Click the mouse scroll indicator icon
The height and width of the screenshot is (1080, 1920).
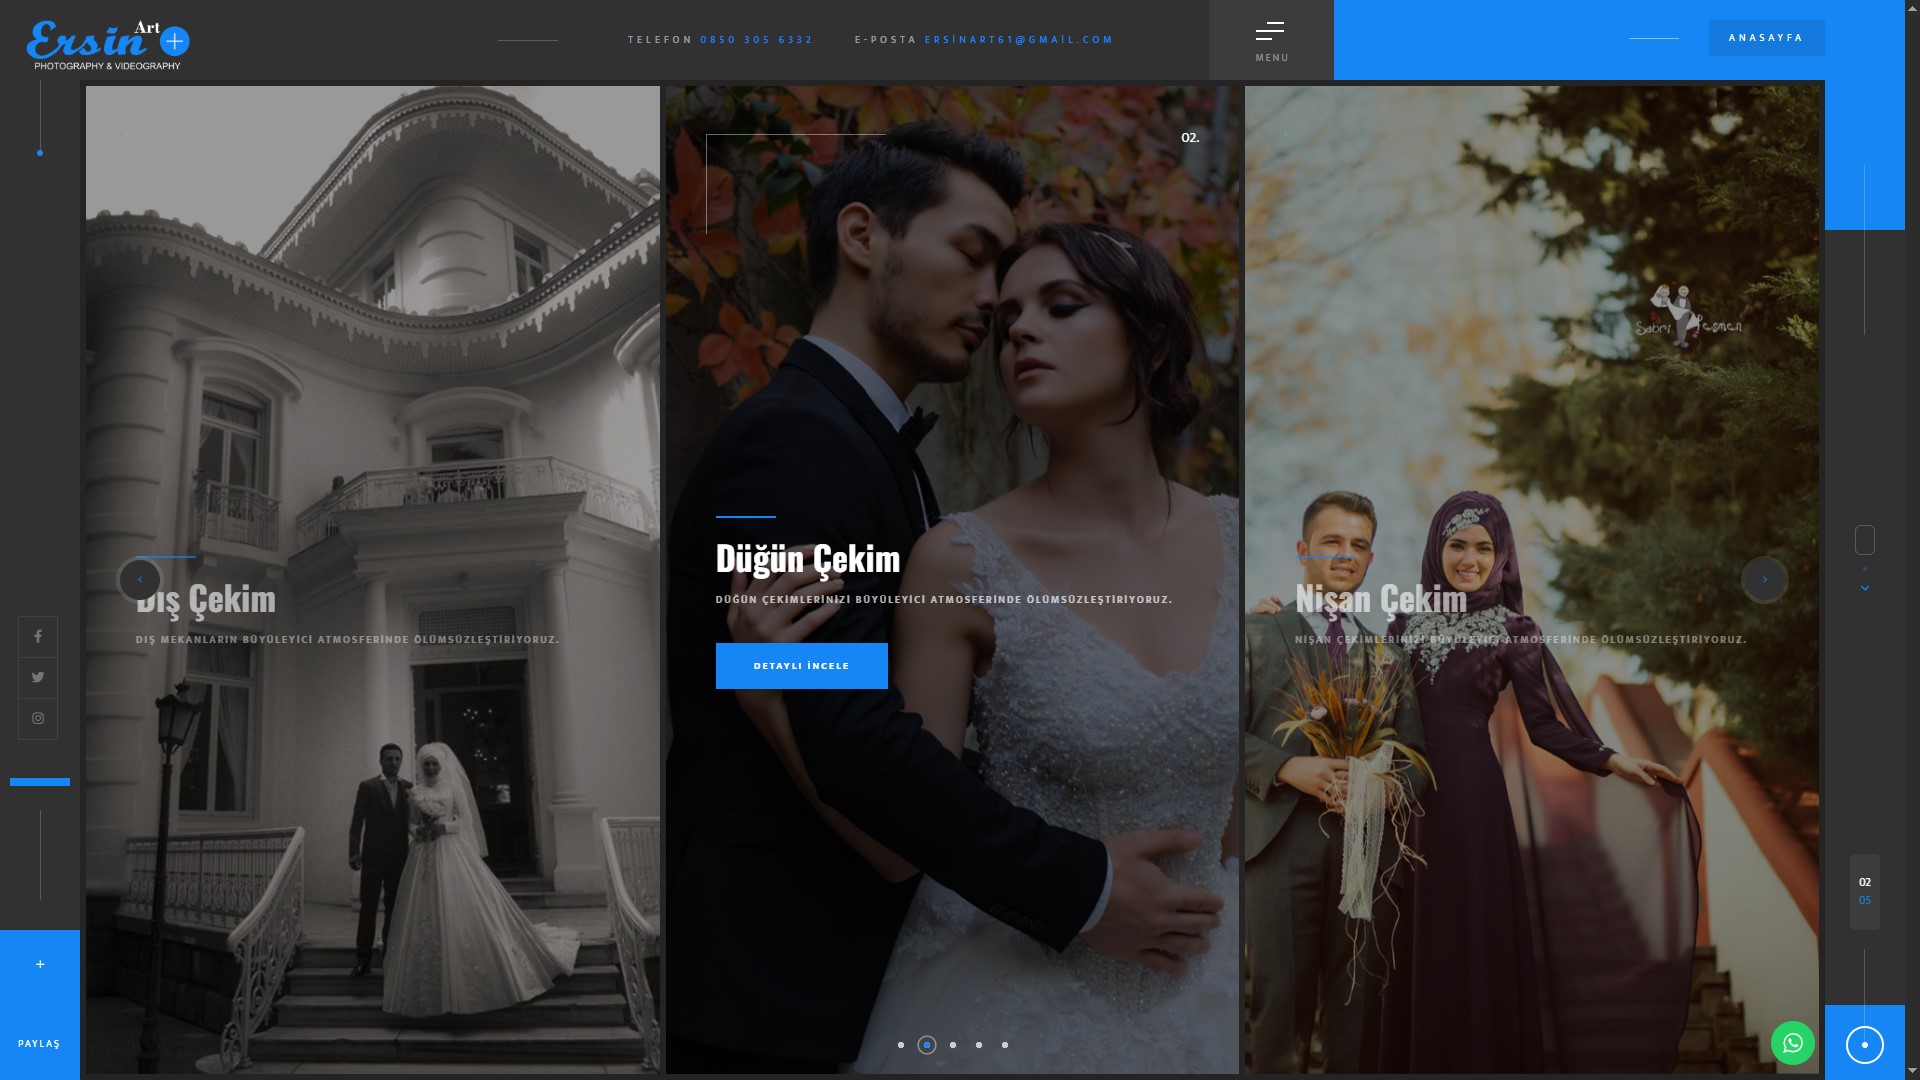tap(1864, 540)
